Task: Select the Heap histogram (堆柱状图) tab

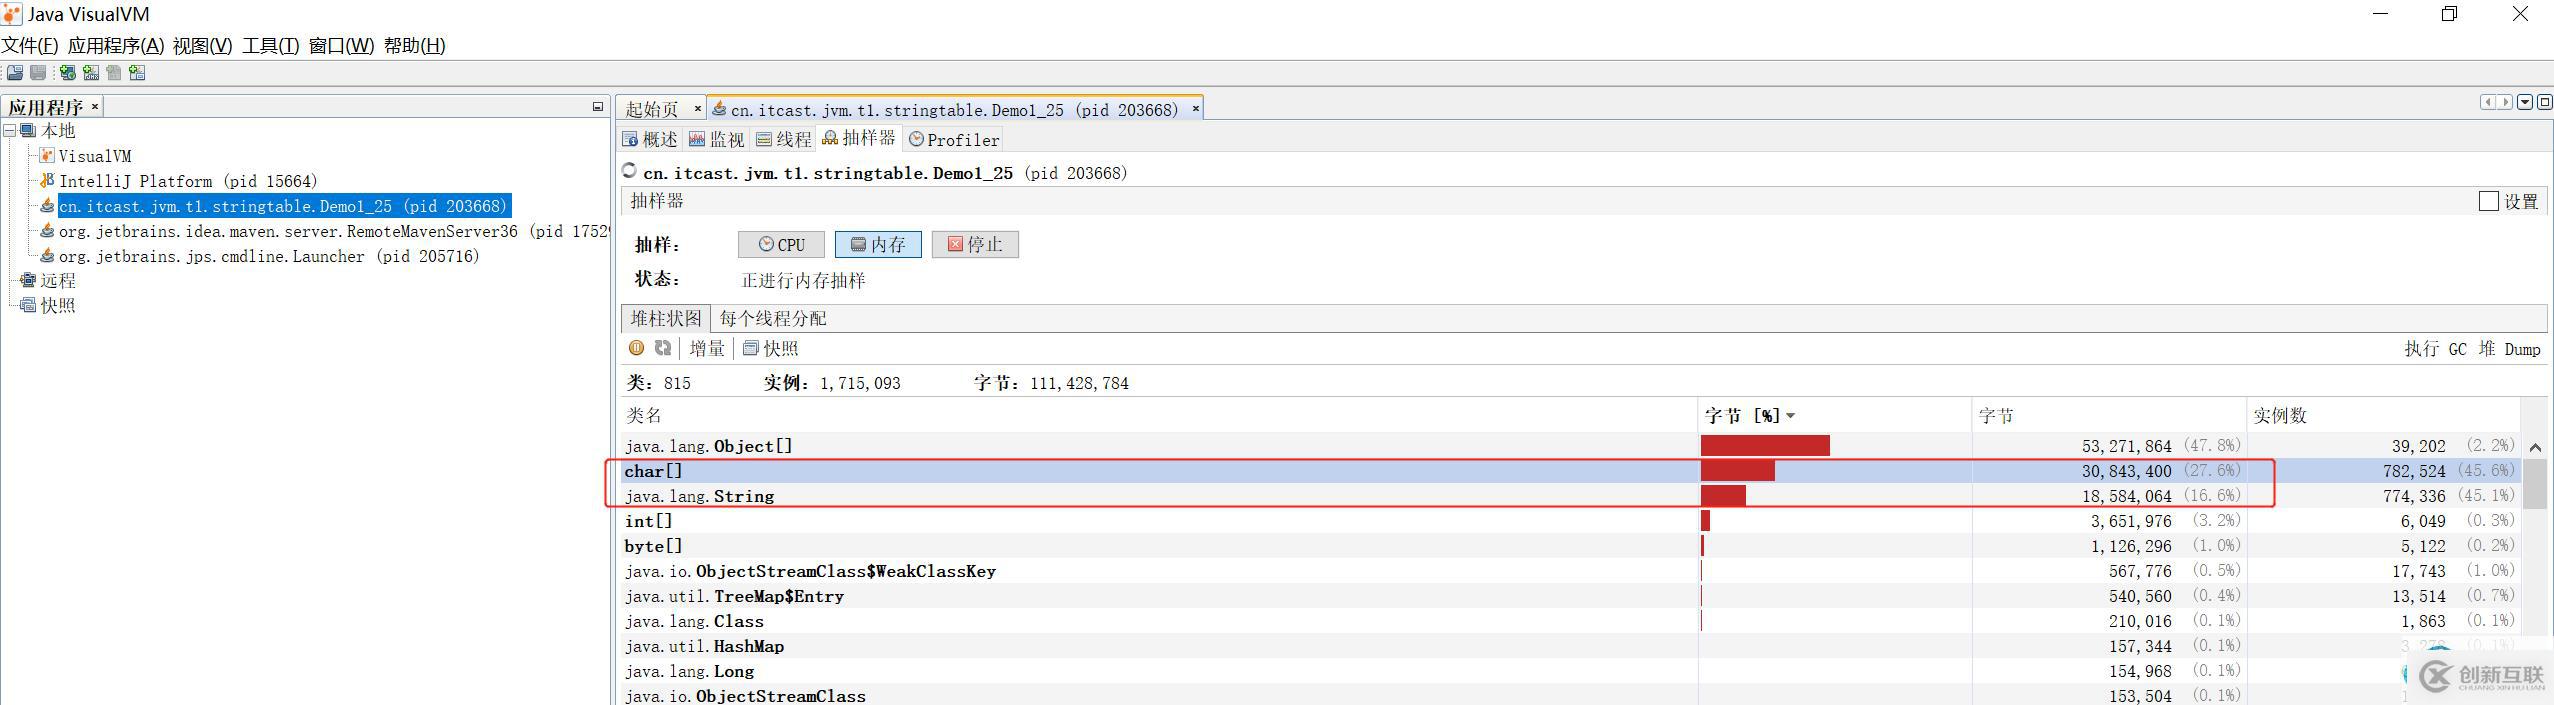Action: coord(665,318)
